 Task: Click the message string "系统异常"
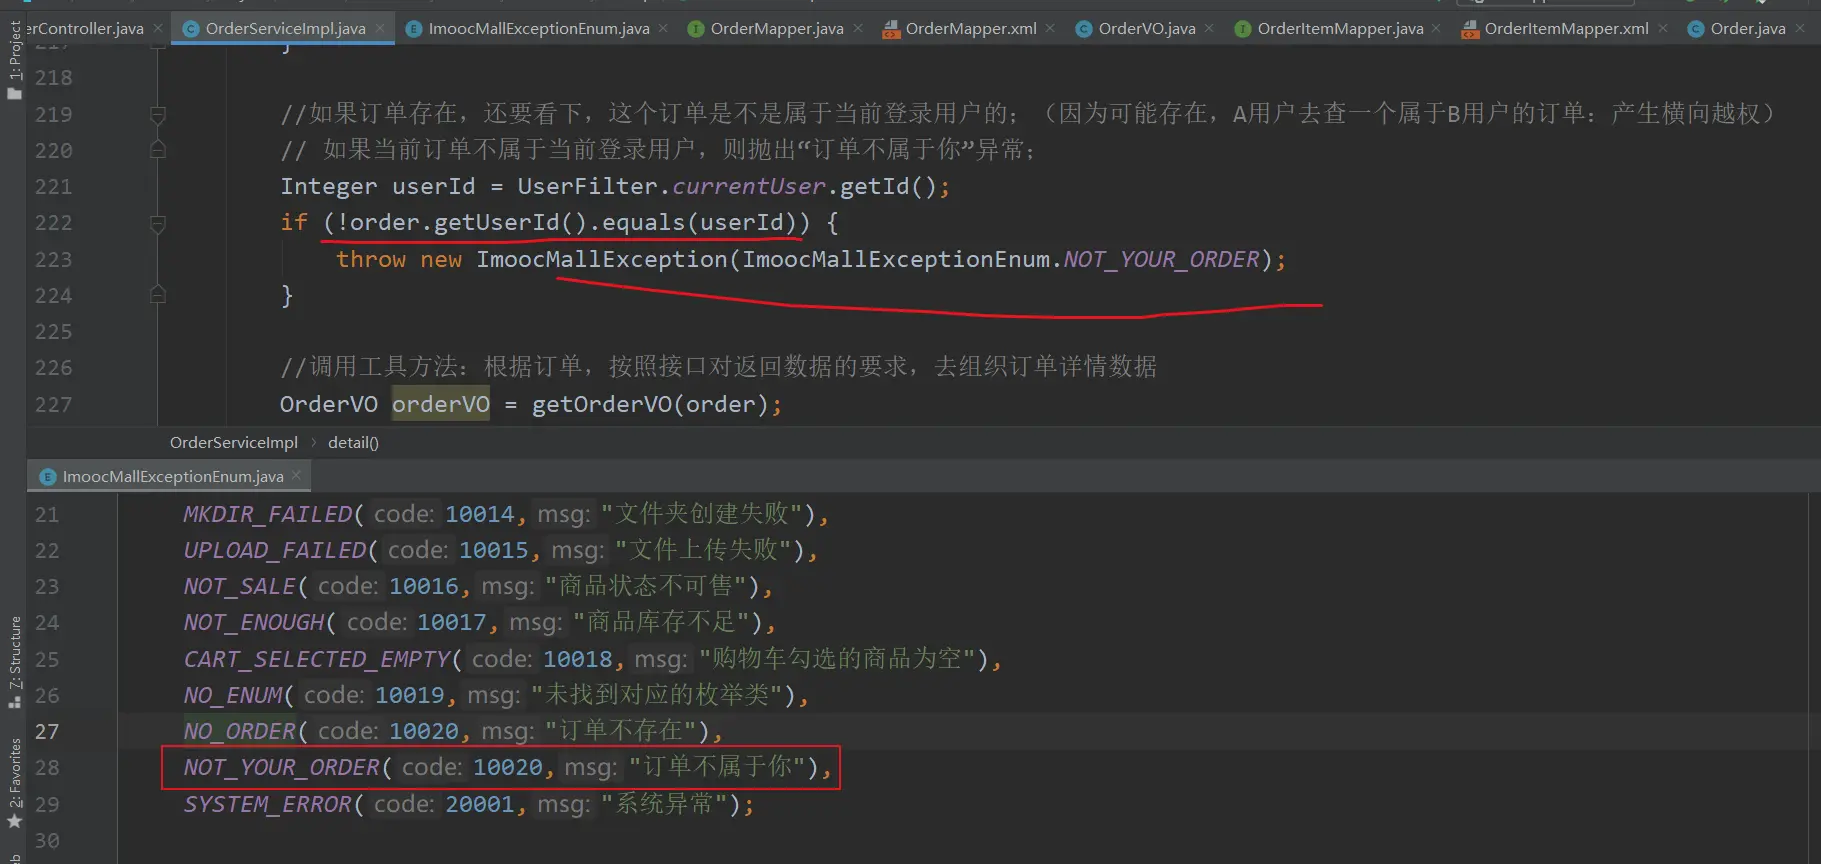tap(665, 804)
